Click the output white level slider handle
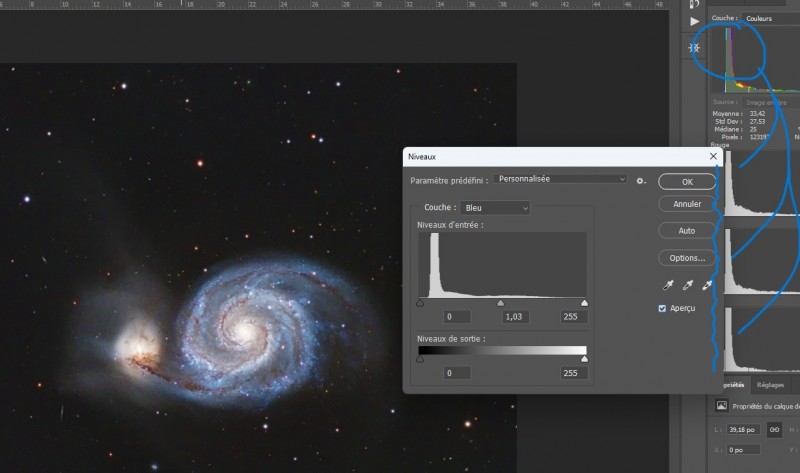This screenshot has height=473, width=800. click(x=584, y=359)
